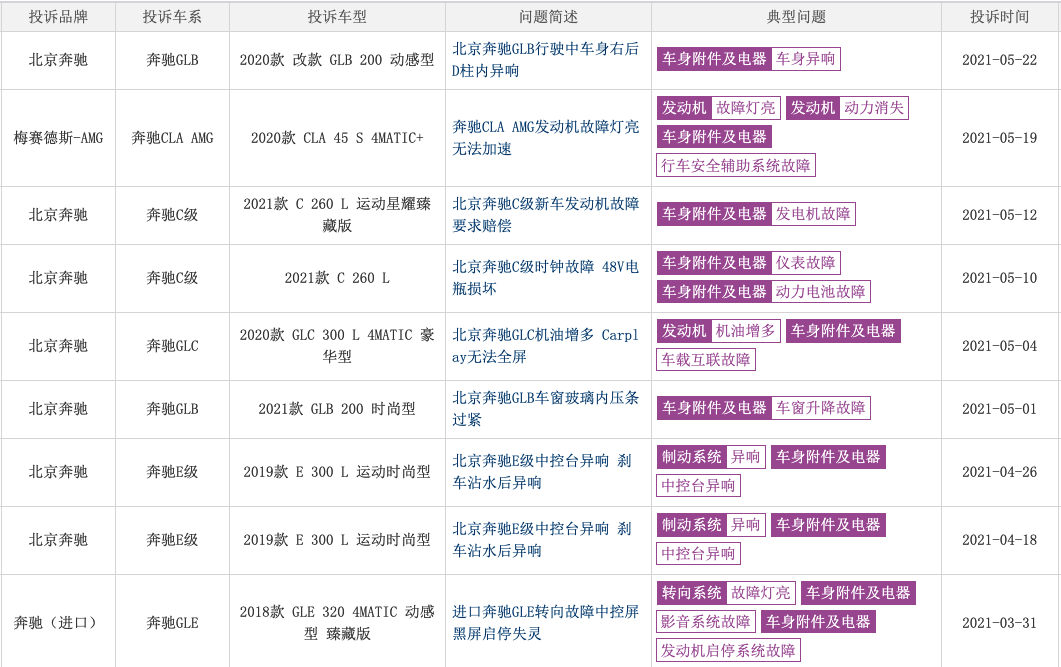Screen dimensions: 1061x667
Task: Click the 仪表故障 tag
Action: [x=805, y=262]
